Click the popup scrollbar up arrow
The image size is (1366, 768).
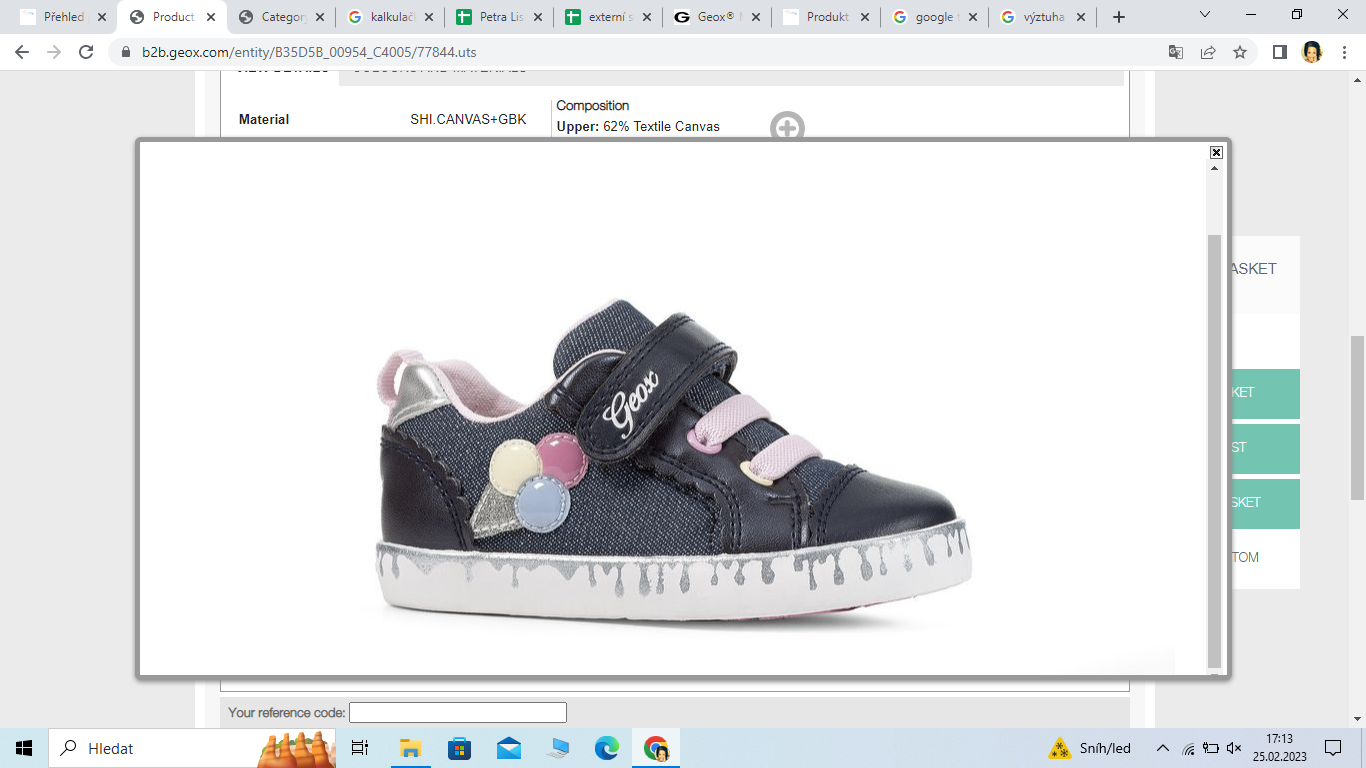point(1215,168)
